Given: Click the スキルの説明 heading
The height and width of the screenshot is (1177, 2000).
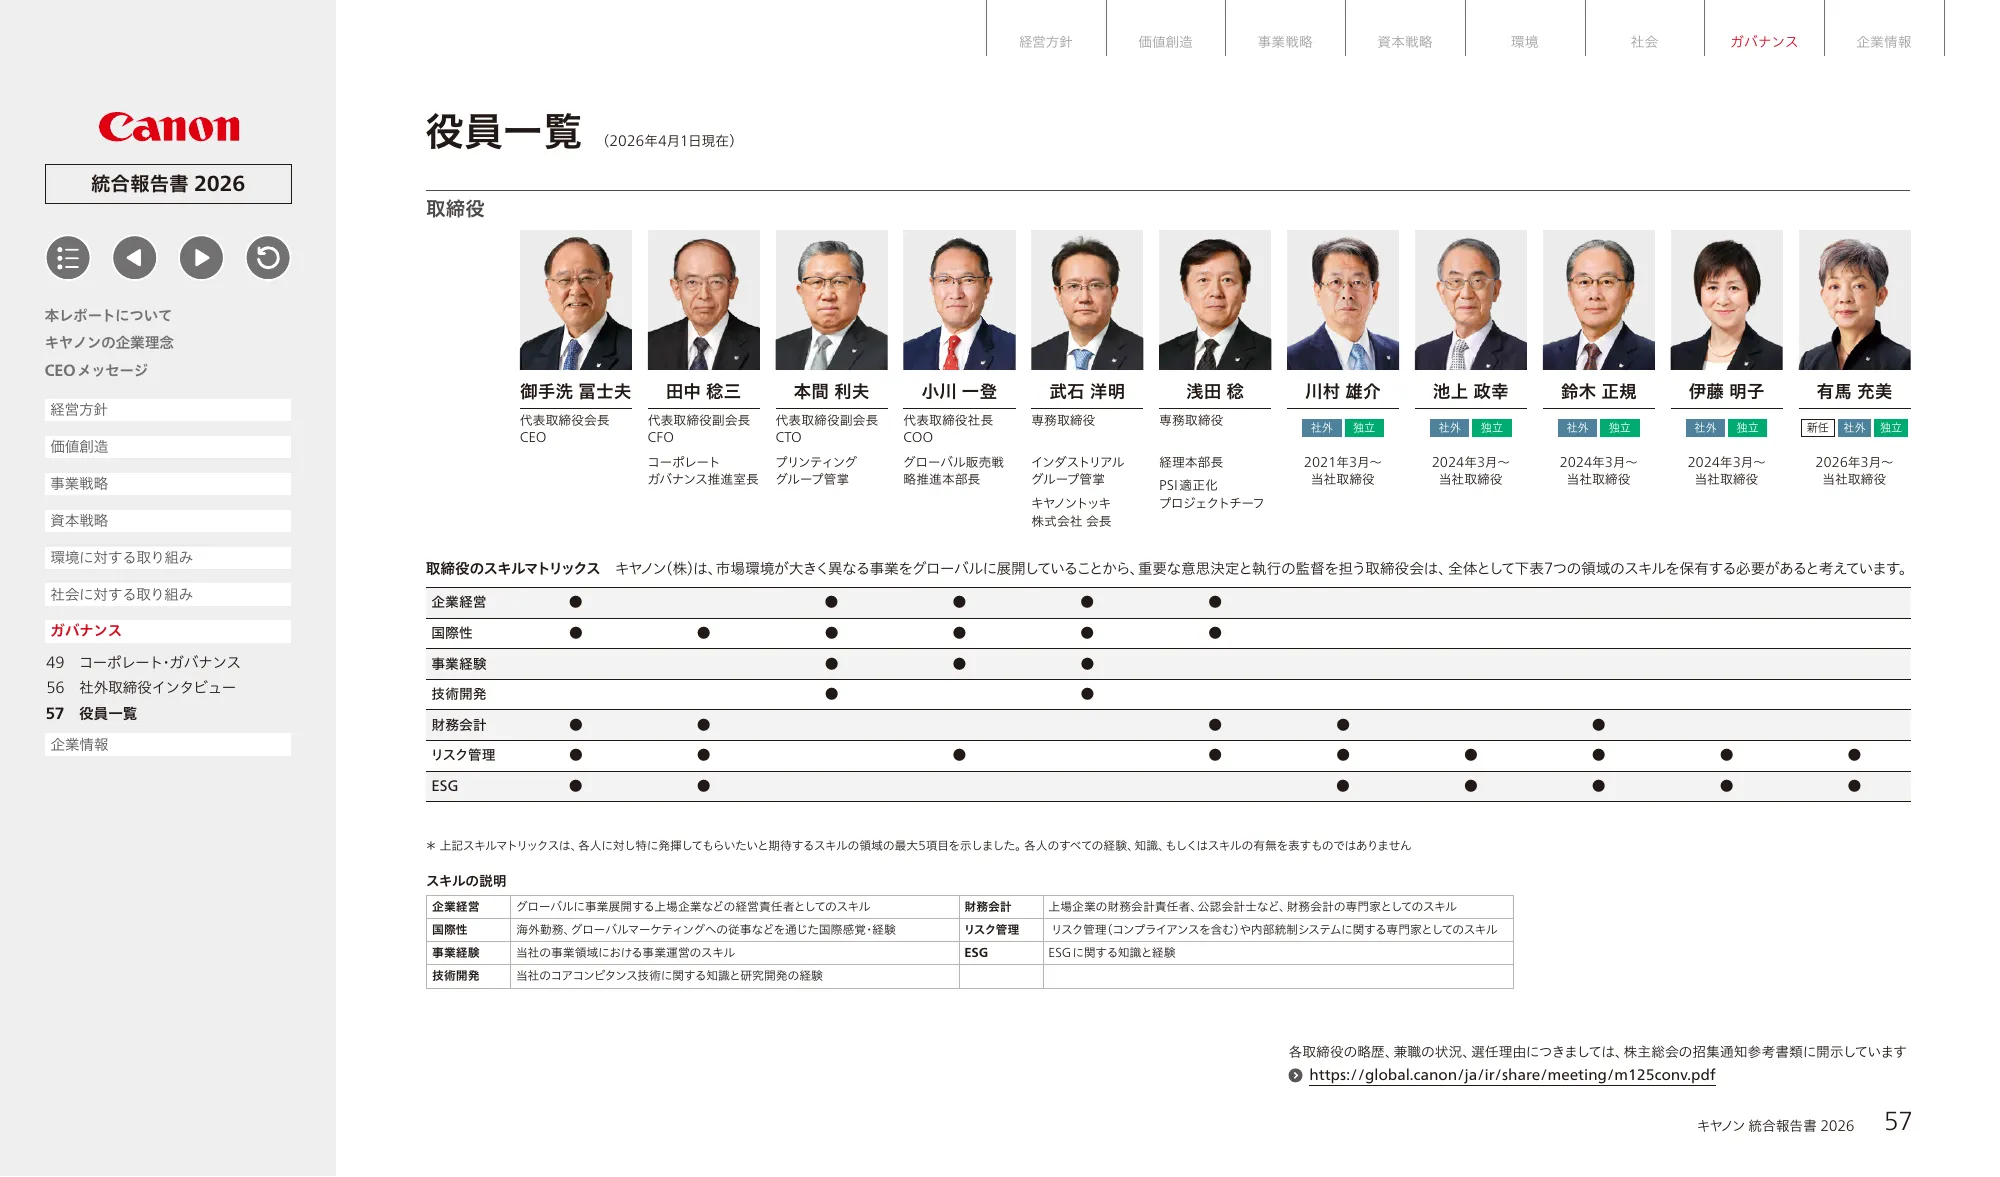Looking at the screenshot, I should 466,881.
